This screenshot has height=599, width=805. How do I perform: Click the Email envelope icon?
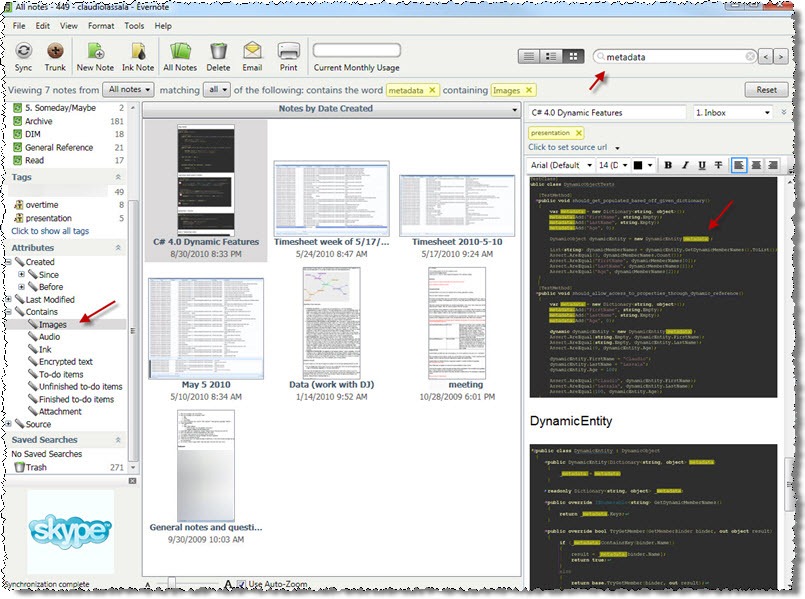click(x=252, y=56)
